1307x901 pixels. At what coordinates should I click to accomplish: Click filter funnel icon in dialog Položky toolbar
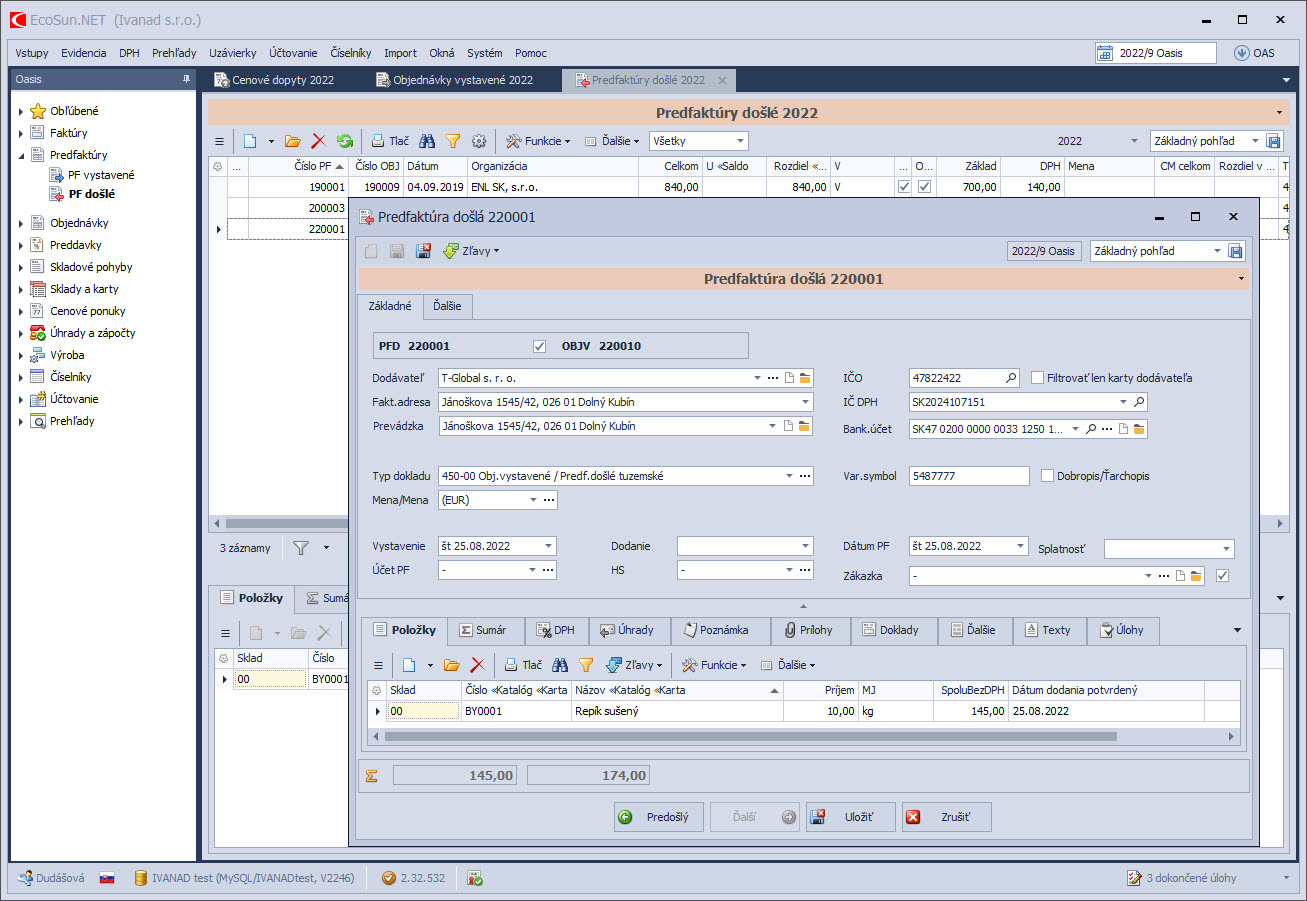[x=586, y=665]
